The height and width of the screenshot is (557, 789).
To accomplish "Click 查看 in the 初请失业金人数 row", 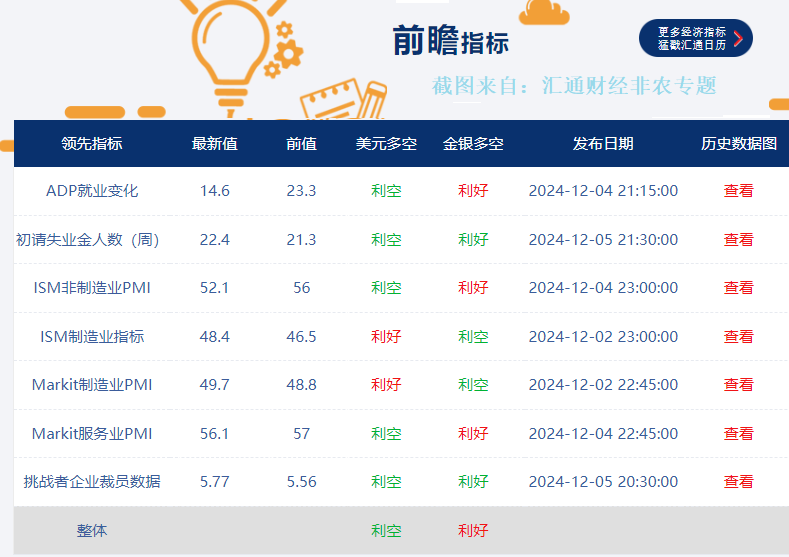I will coord(738,240).
